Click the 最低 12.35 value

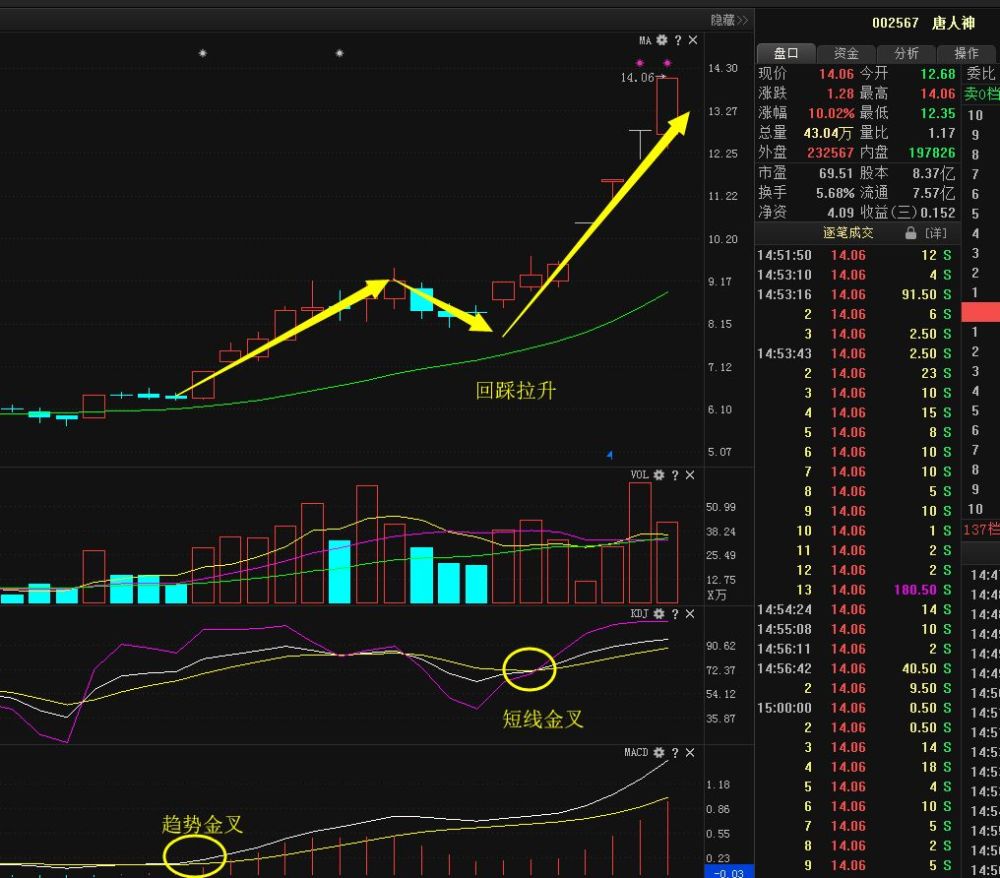(x=938, y=113)
